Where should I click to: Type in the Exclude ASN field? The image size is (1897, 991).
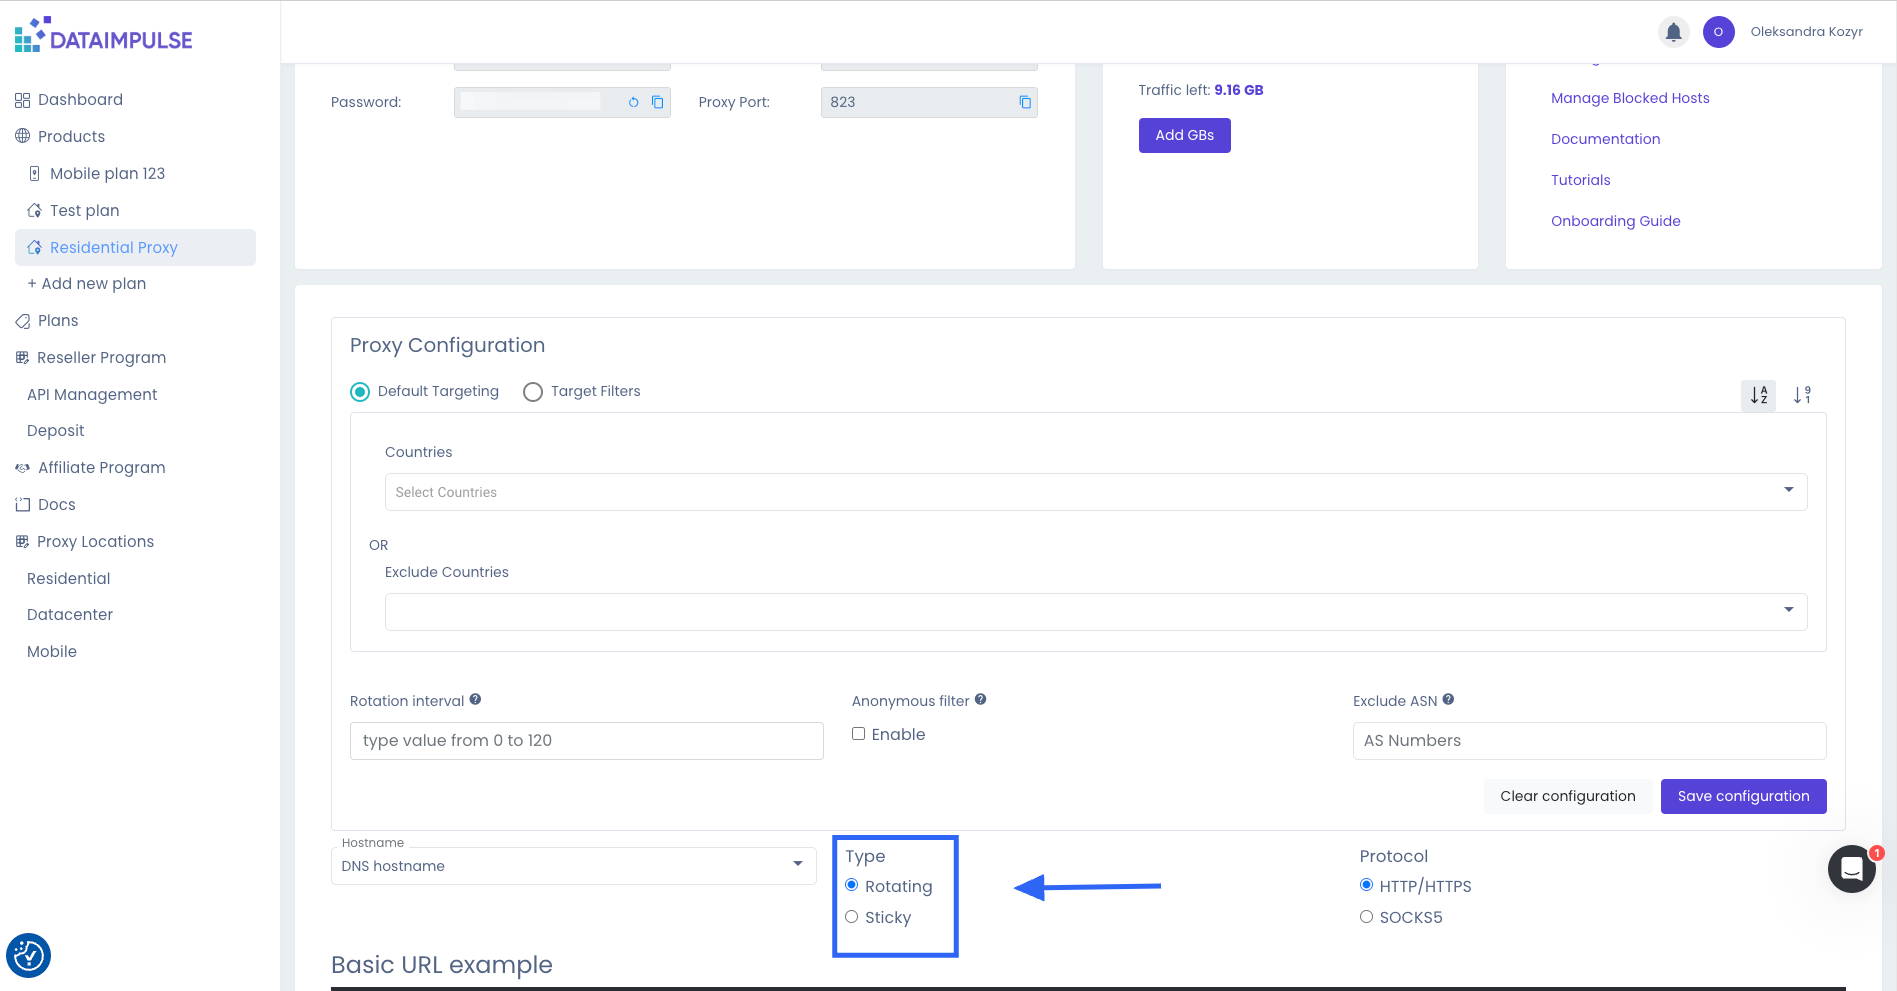point(1588,741)
